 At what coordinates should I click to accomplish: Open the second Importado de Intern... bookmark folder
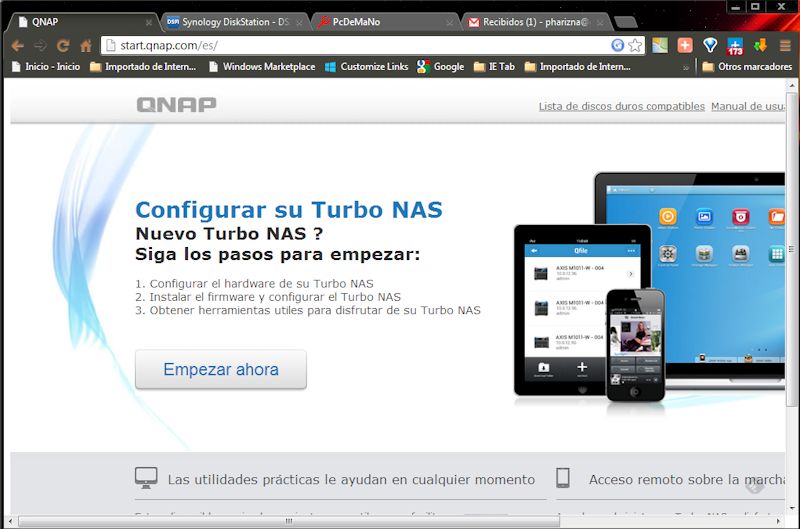pyautogui.click(x=578, y=67)
